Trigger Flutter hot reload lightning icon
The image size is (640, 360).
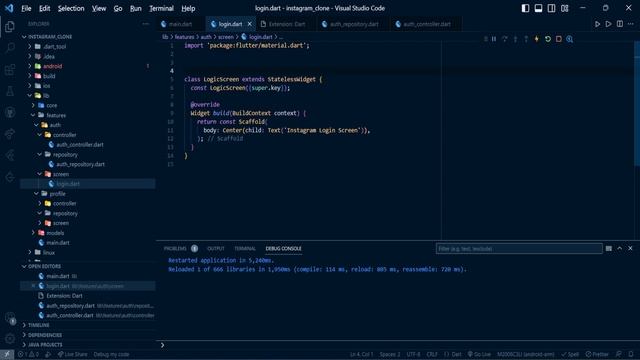coord(537,39)
